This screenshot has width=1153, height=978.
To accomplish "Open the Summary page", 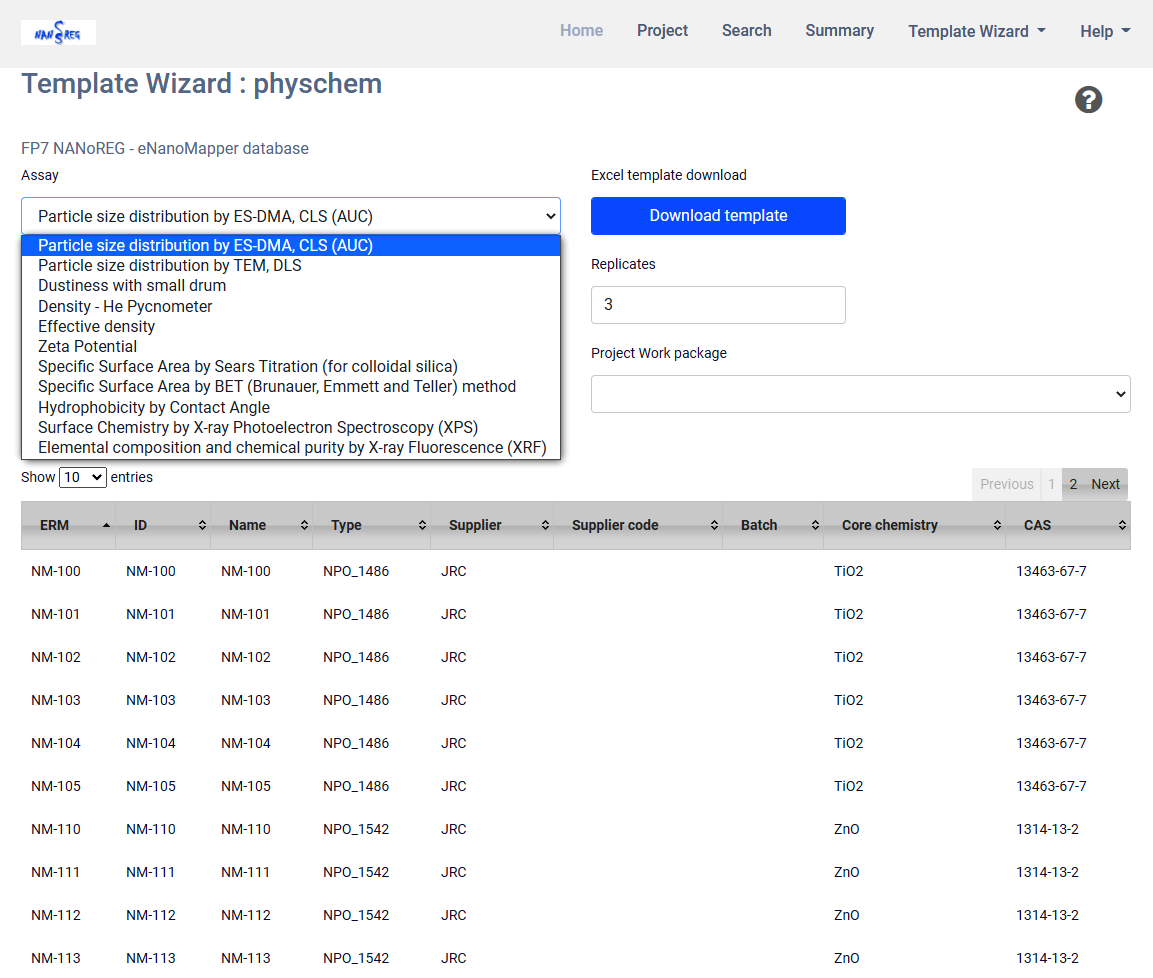I will (839, 31).
